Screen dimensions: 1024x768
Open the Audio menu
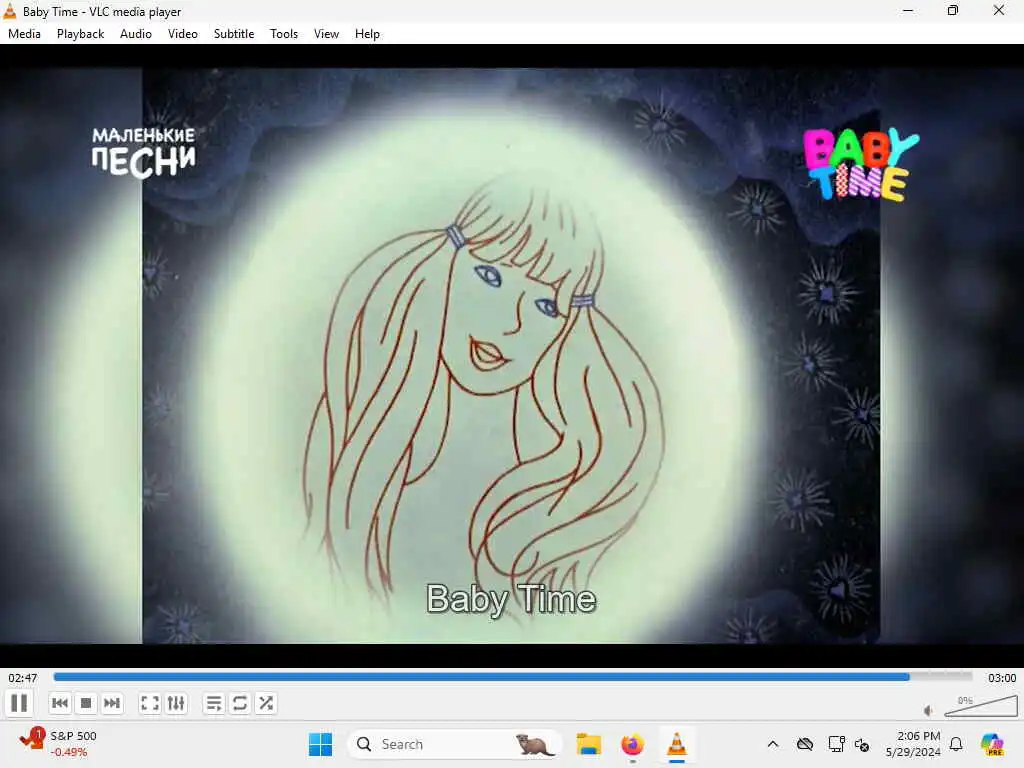(136, 34)
